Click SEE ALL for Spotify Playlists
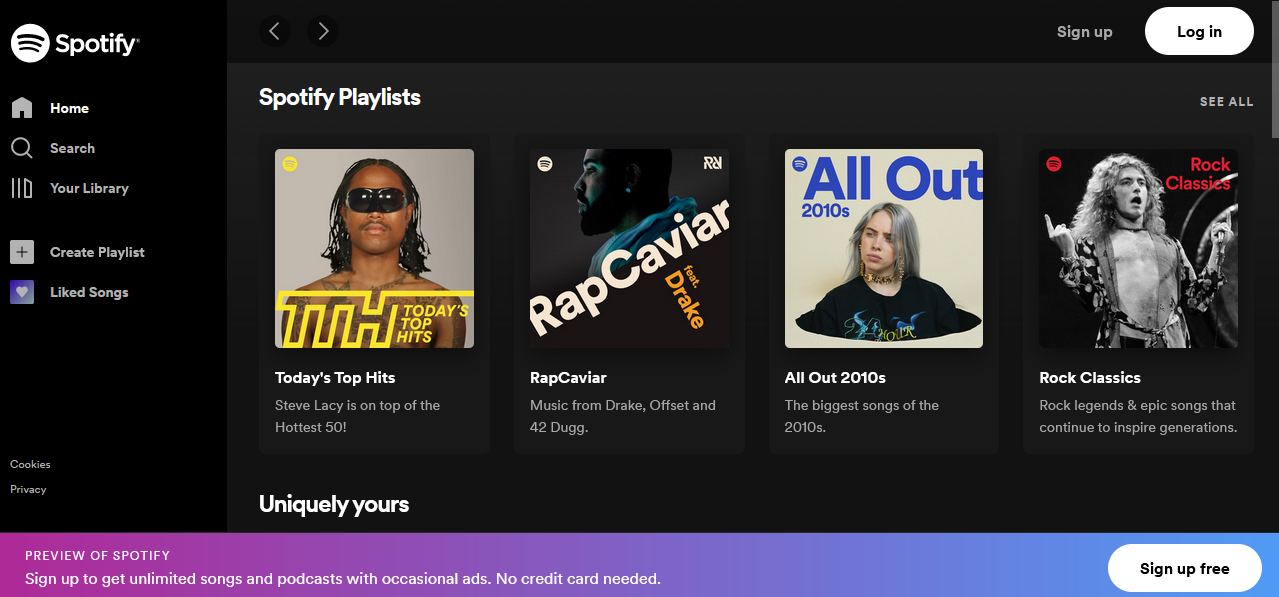The height and width of the screenshot is (597, 1279). (x=1227, y=102)
